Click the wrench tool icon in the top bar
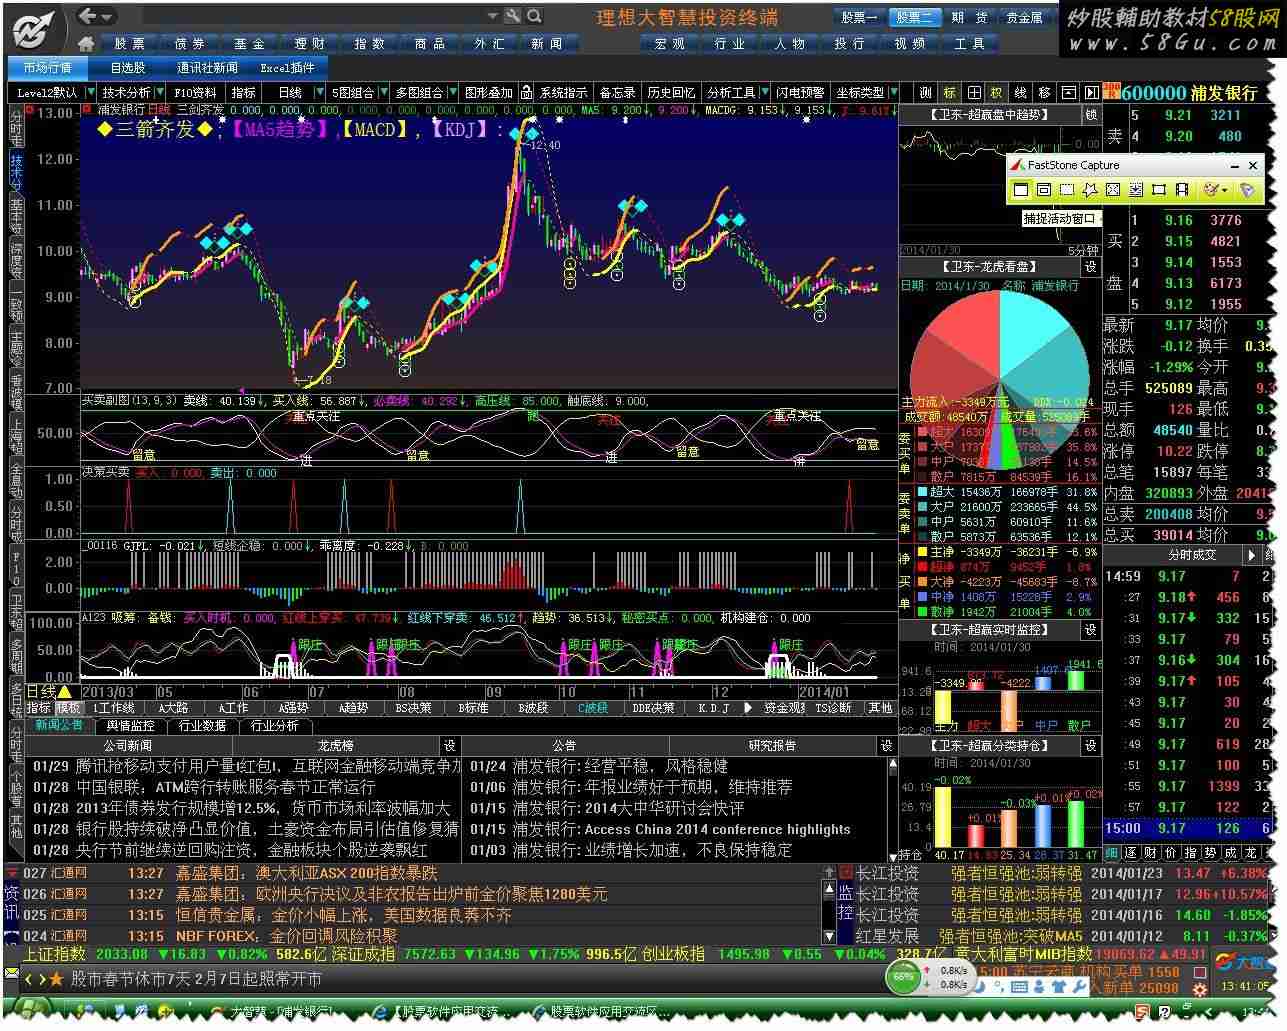Viewport: 1287px width, 1031px height. [x=513, y=16]
